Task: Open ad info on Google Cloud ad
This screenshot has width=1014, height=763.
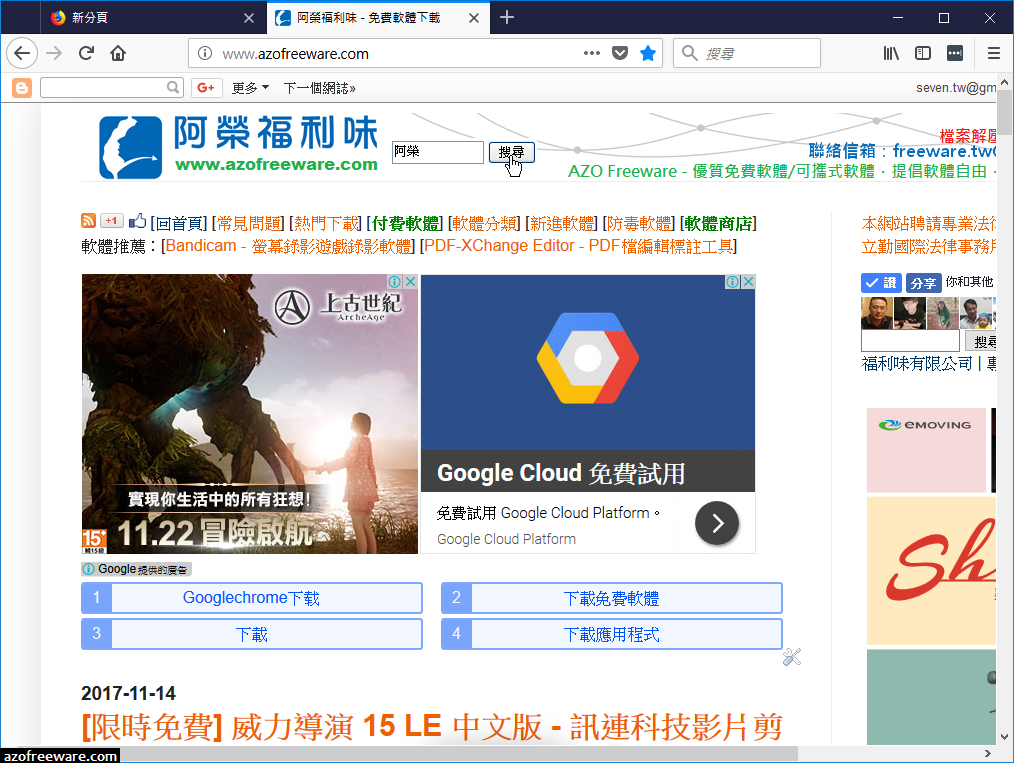Action: [x=733, y=282]
